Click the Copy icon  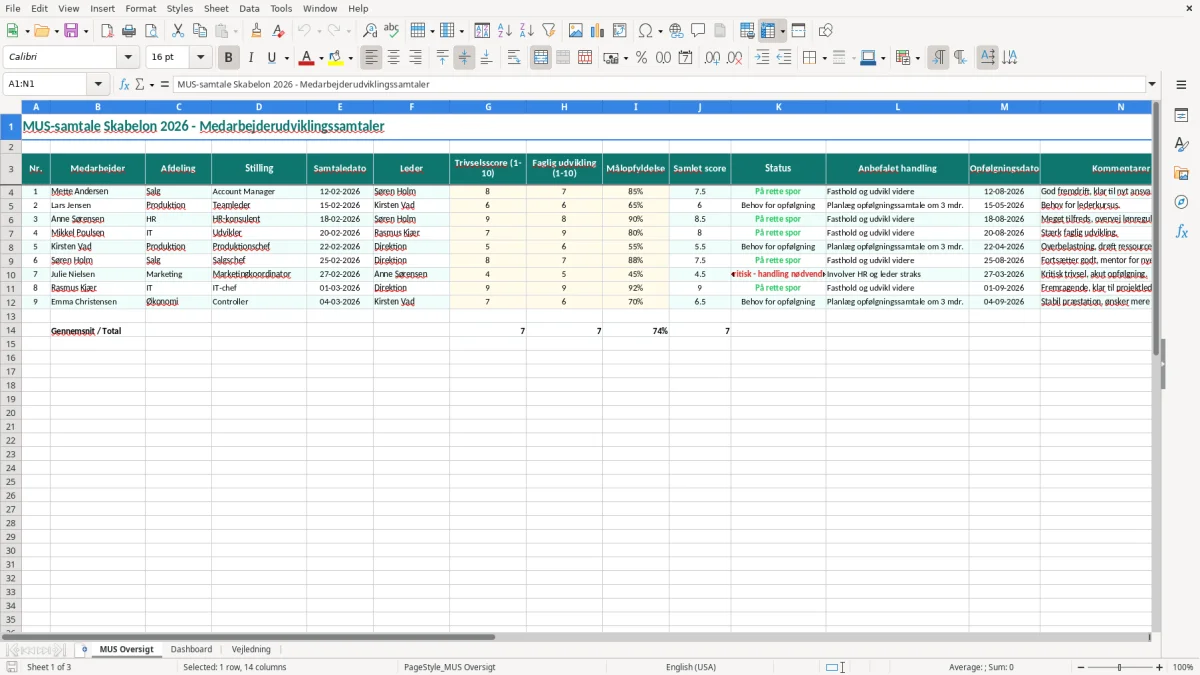tap(200, 31)
